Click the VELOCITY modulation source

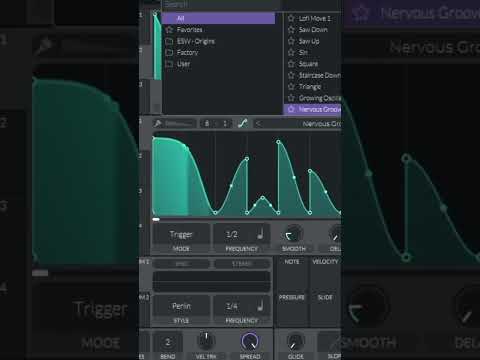[325, 262]
